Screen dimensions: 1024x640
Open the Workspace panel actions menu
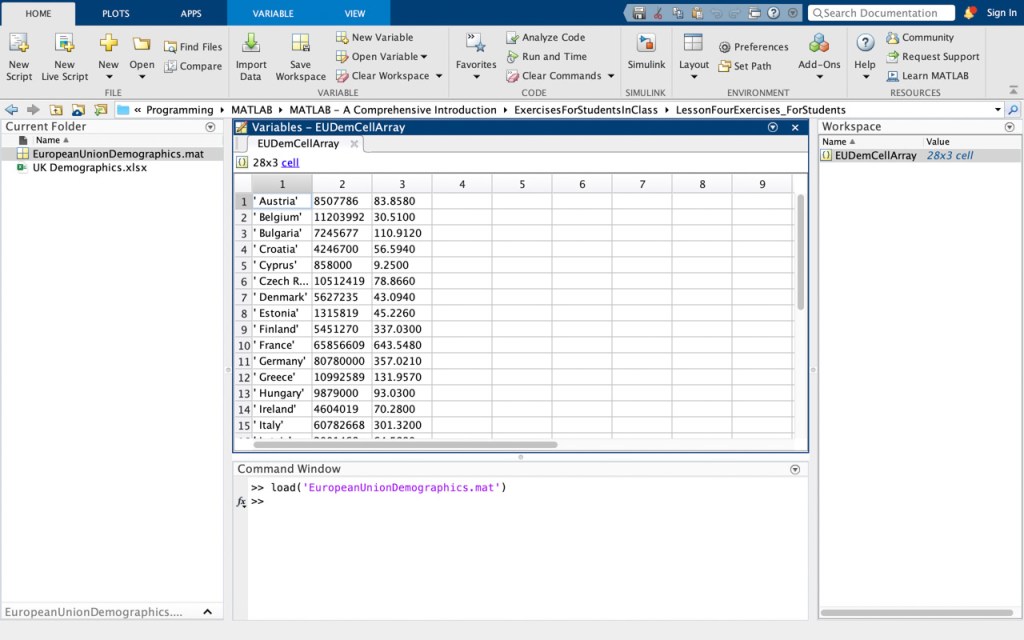point(1010,127)
